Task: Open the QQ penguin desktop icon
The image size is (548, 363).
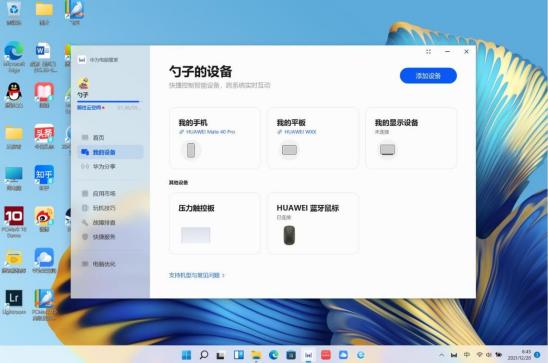Action: coord(14,95)
